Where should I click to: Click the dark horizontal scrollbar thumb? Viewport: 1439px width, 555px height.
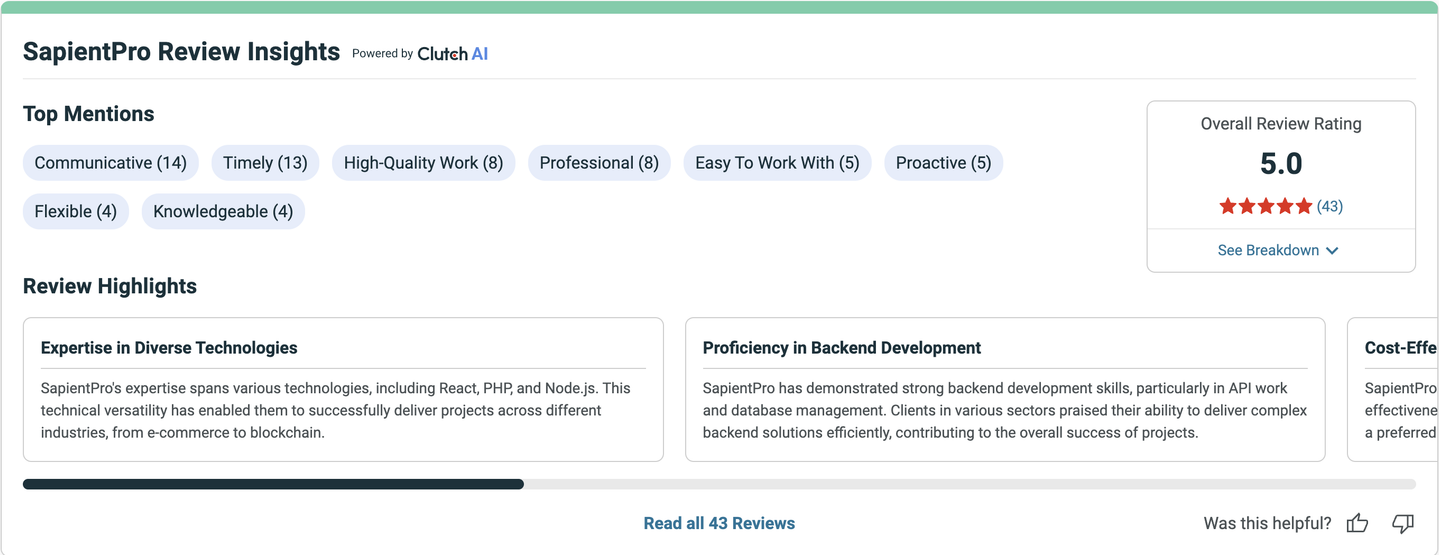[x=273, y=484]
